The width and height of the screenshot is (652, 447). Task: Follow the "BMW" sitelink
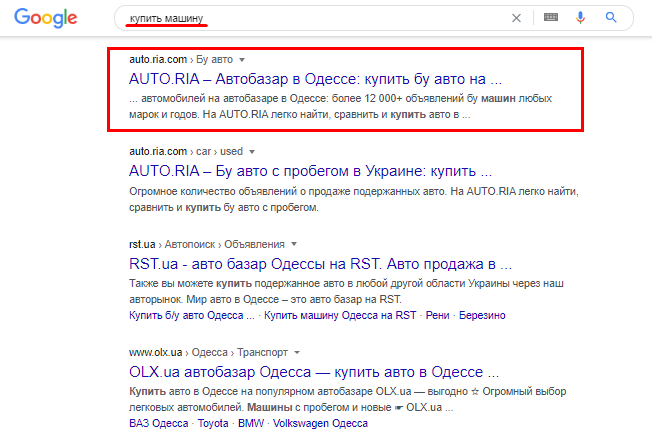(x=251, y=423)
